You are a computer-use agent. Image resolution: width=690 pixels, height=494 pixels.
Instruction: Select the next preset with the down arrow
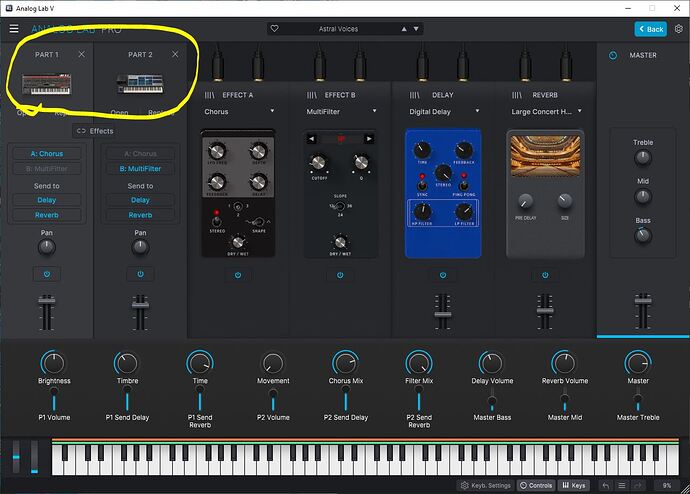416,29
